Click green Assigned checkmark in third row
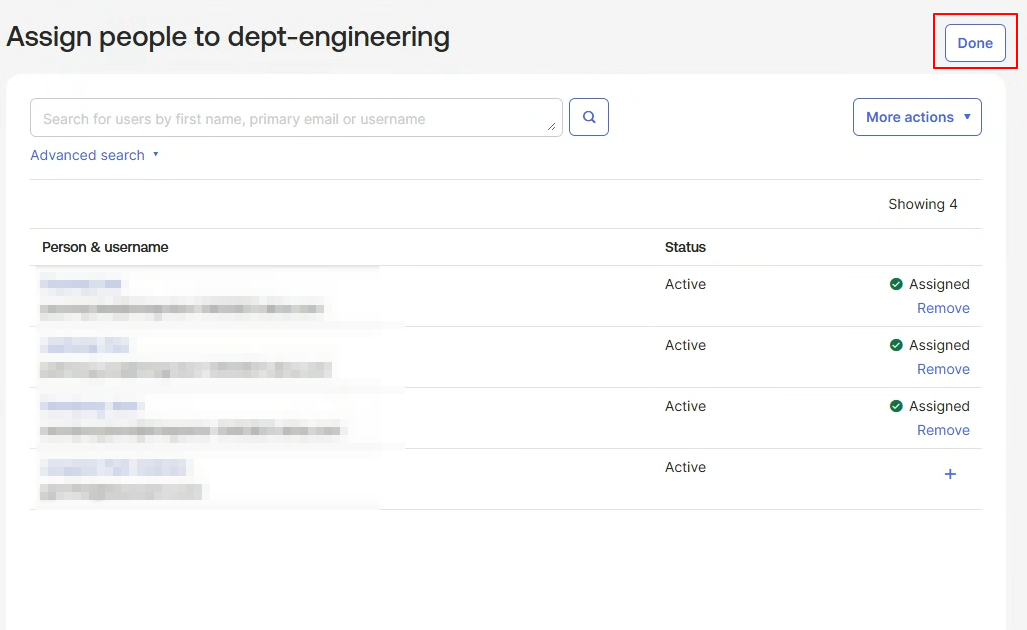1027x630 pixels. (x=896, y=405)
